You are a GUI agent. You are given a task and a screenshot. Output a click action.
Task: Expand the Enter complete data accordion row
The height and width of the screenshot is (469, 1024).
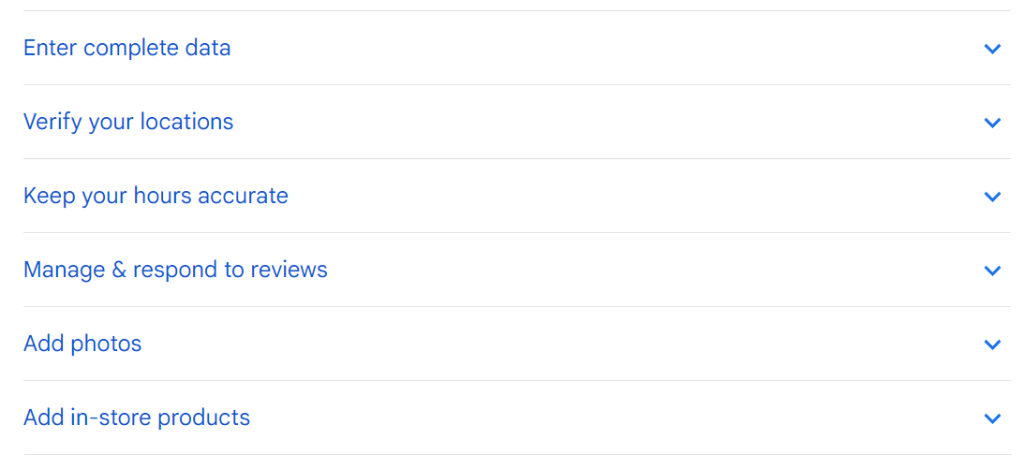[x=517, y=48]
